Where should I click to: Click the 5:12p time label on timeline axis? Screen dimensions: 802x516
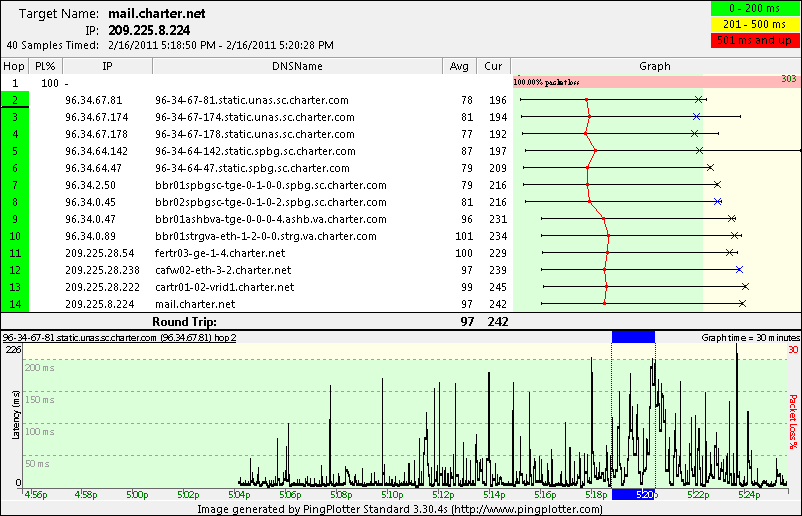444,495
